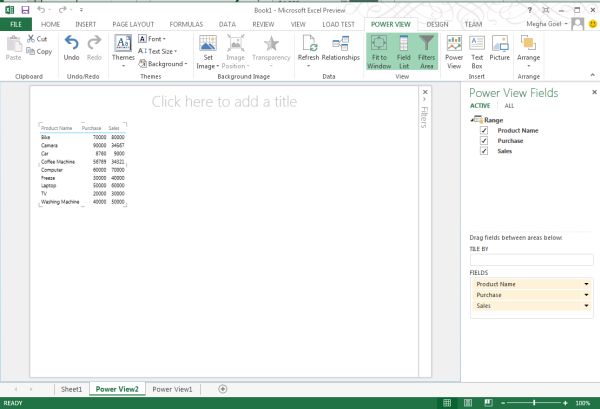600x409 pixels.
Task: Open Purchase field dropdown arrow
Action: point(586,295)
